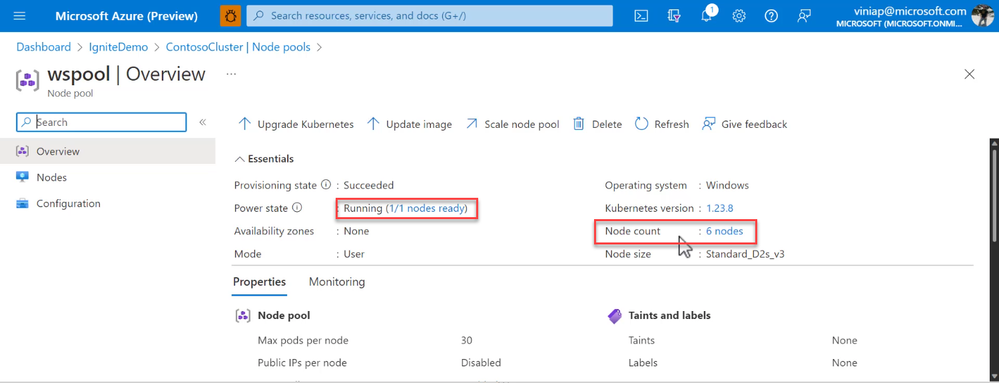999x383 pixels.
Task: Focus the sidebar Search box
Action: tap(101, 122)
